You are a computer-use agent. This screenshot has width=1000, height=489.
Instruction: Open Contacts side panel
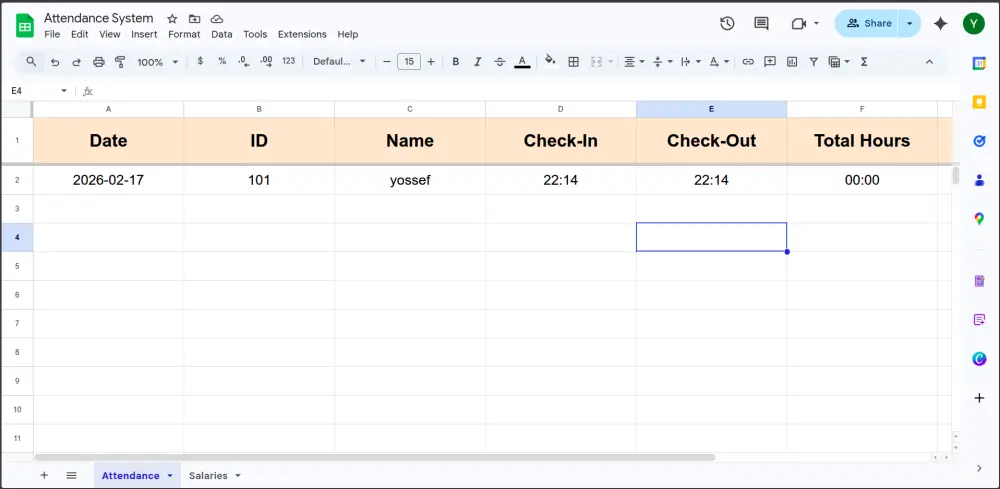(979, 180)
